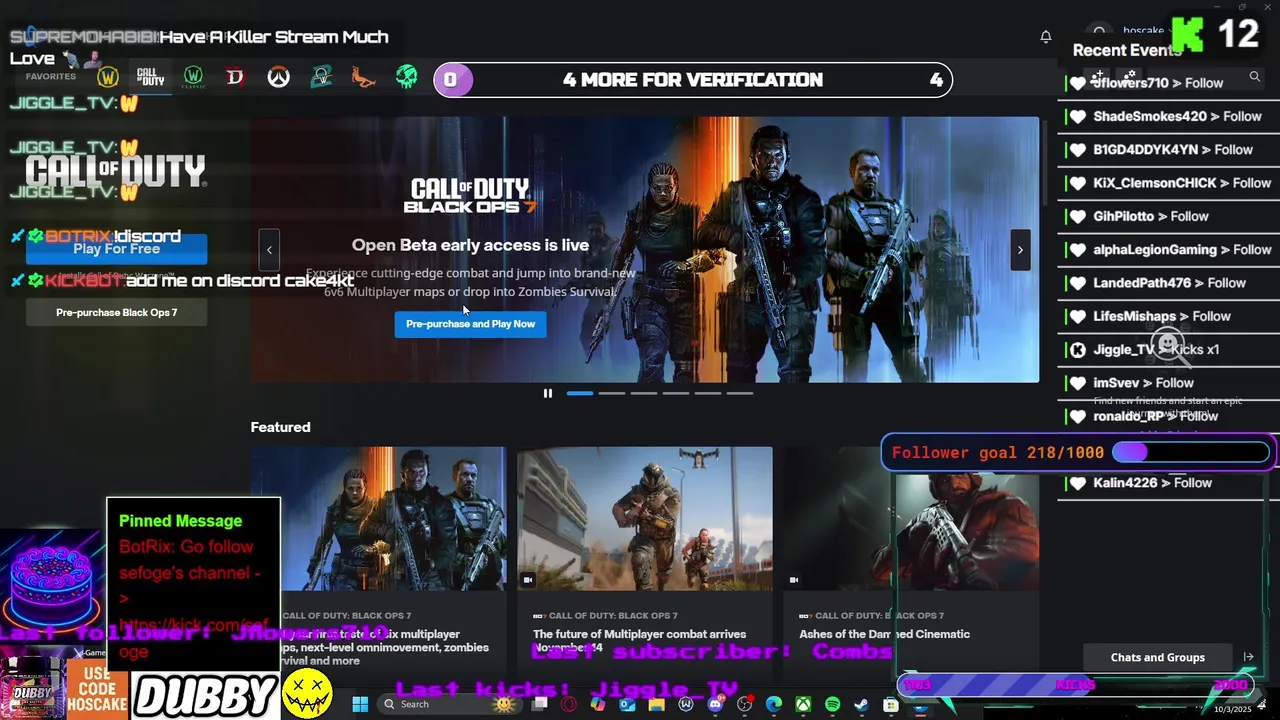This screenshot has width=1280, height=720.
Task: Open Copilot from taskbar
Action: click(x=598, y=704)
